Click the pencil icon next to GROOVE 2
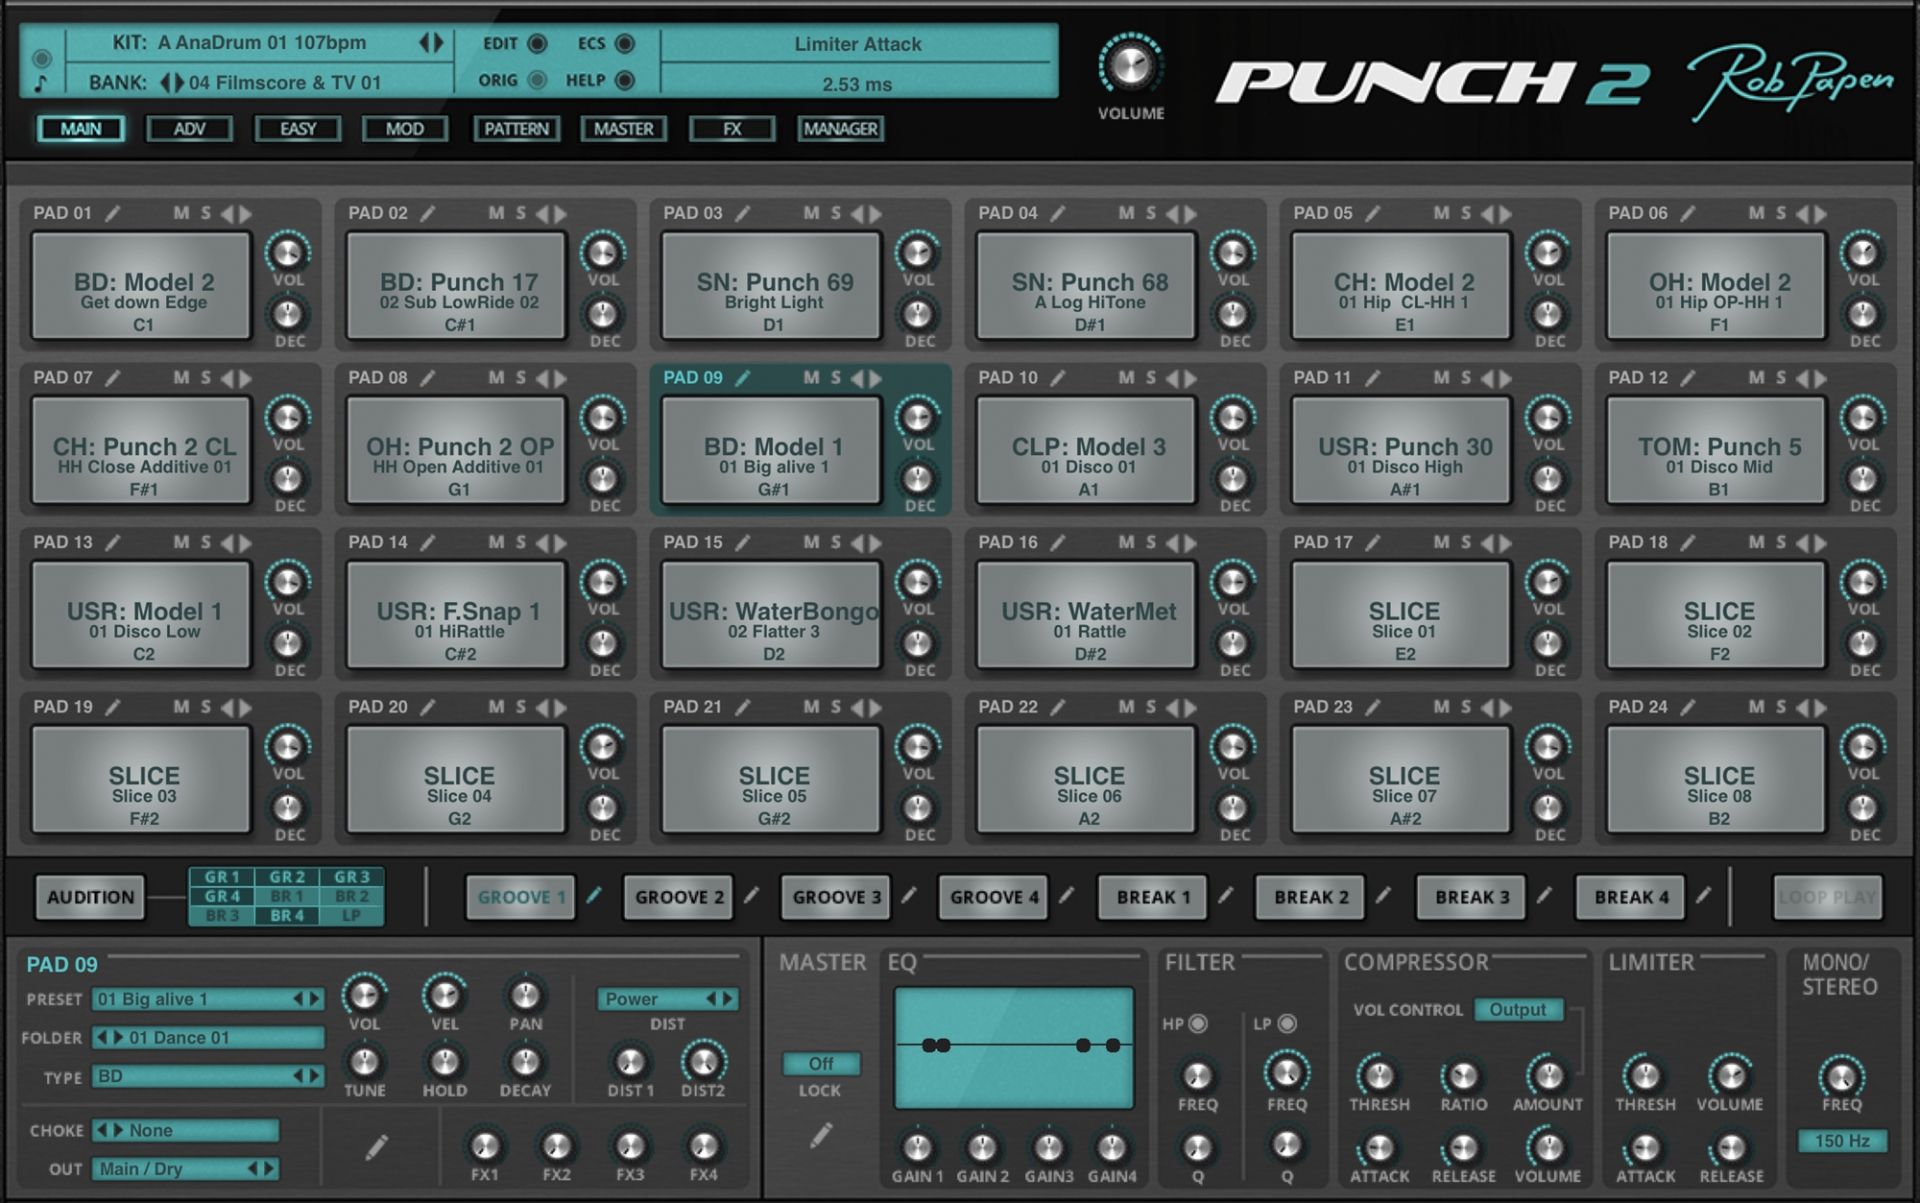Screen dimensions: 1920x1203 click(752, 896)
